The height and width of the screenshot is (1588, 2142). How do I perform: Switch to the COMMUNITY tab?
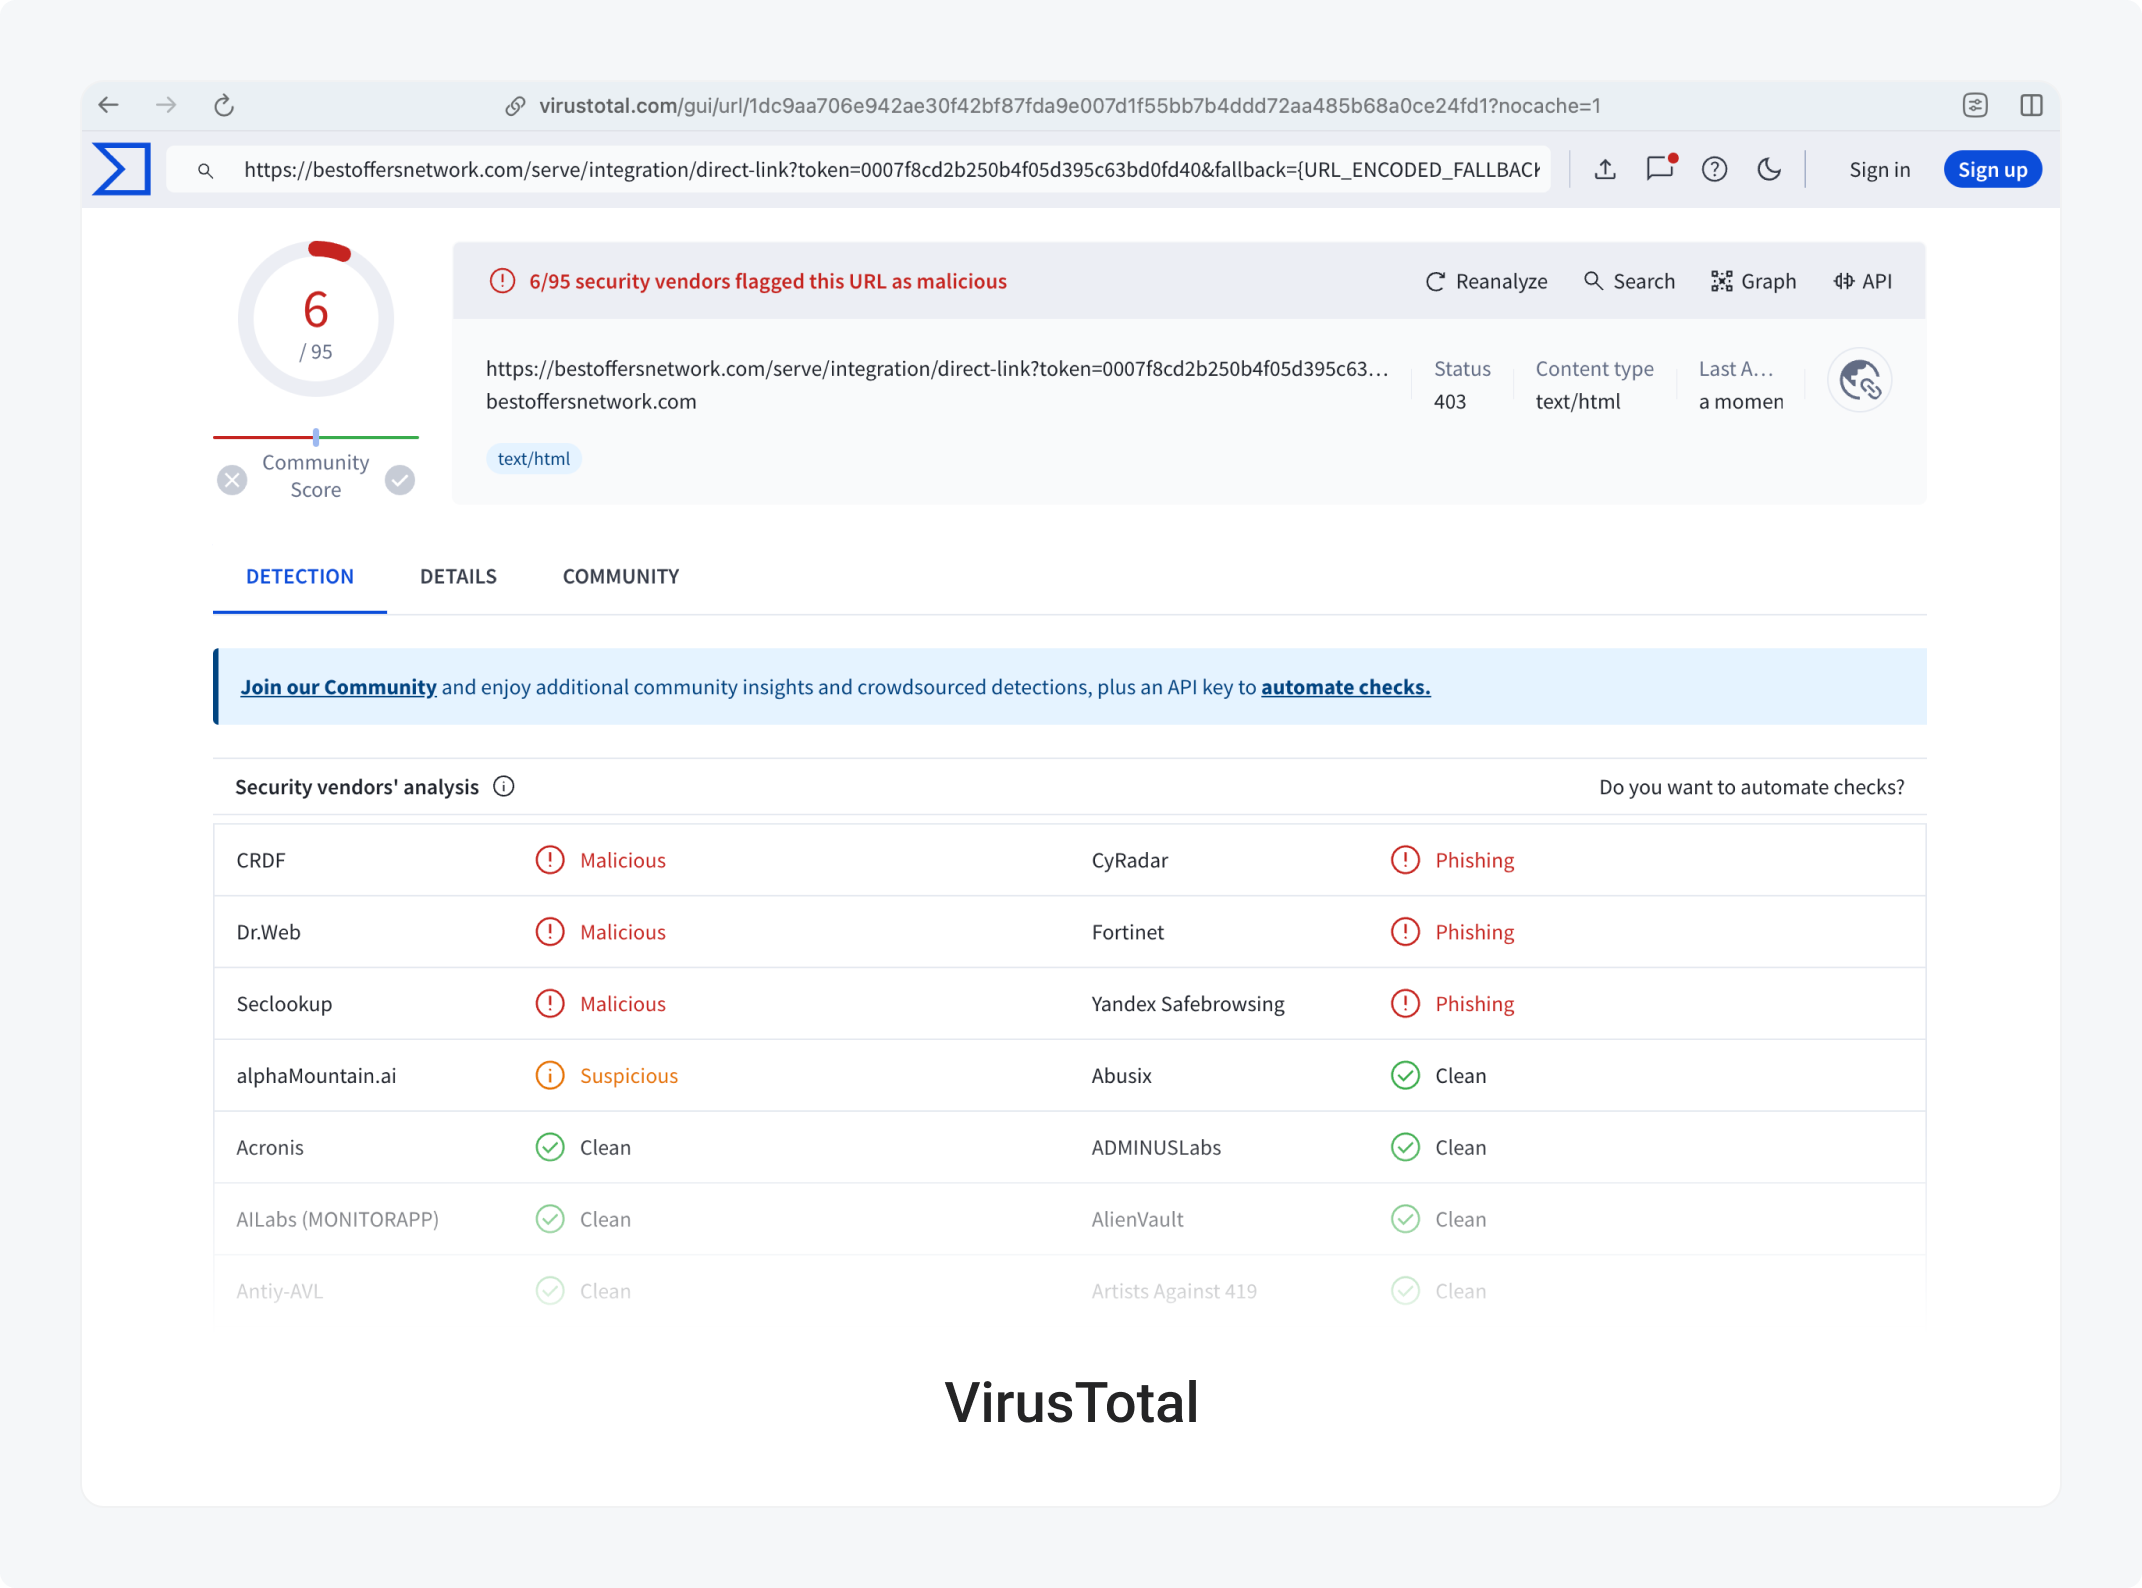point(620,576)
